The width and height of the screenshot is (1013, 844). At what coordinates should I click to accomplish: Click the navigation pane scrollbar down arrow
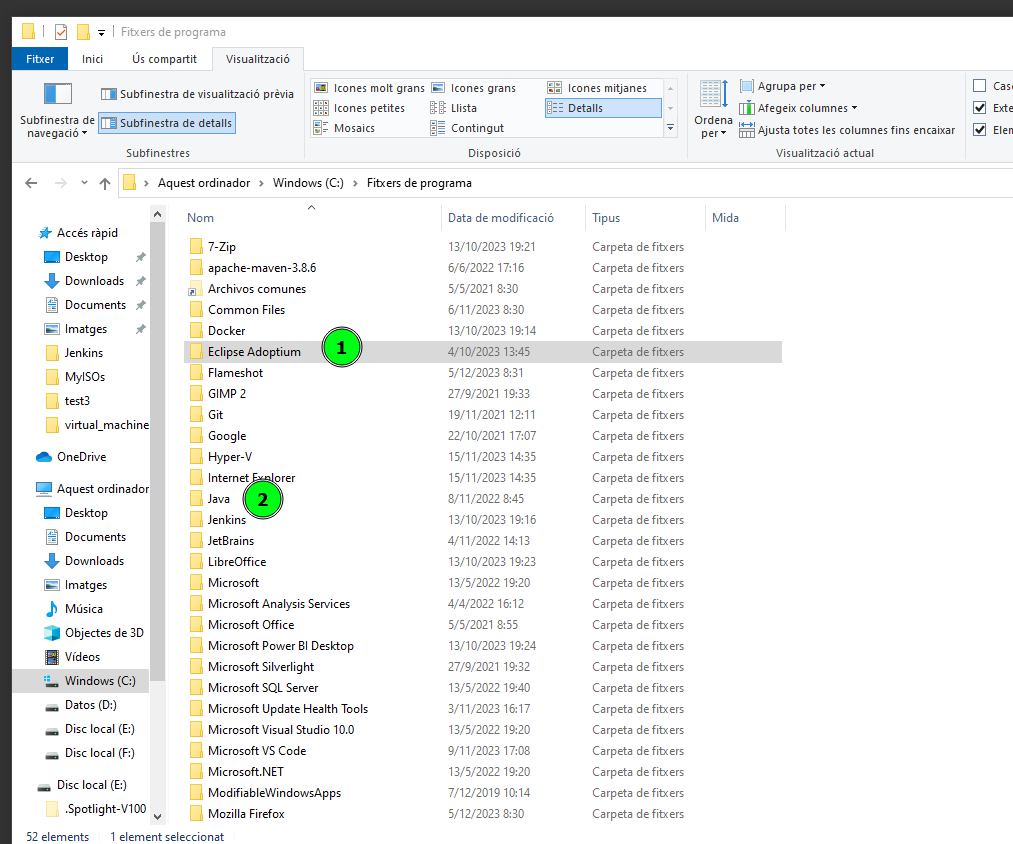158,817
